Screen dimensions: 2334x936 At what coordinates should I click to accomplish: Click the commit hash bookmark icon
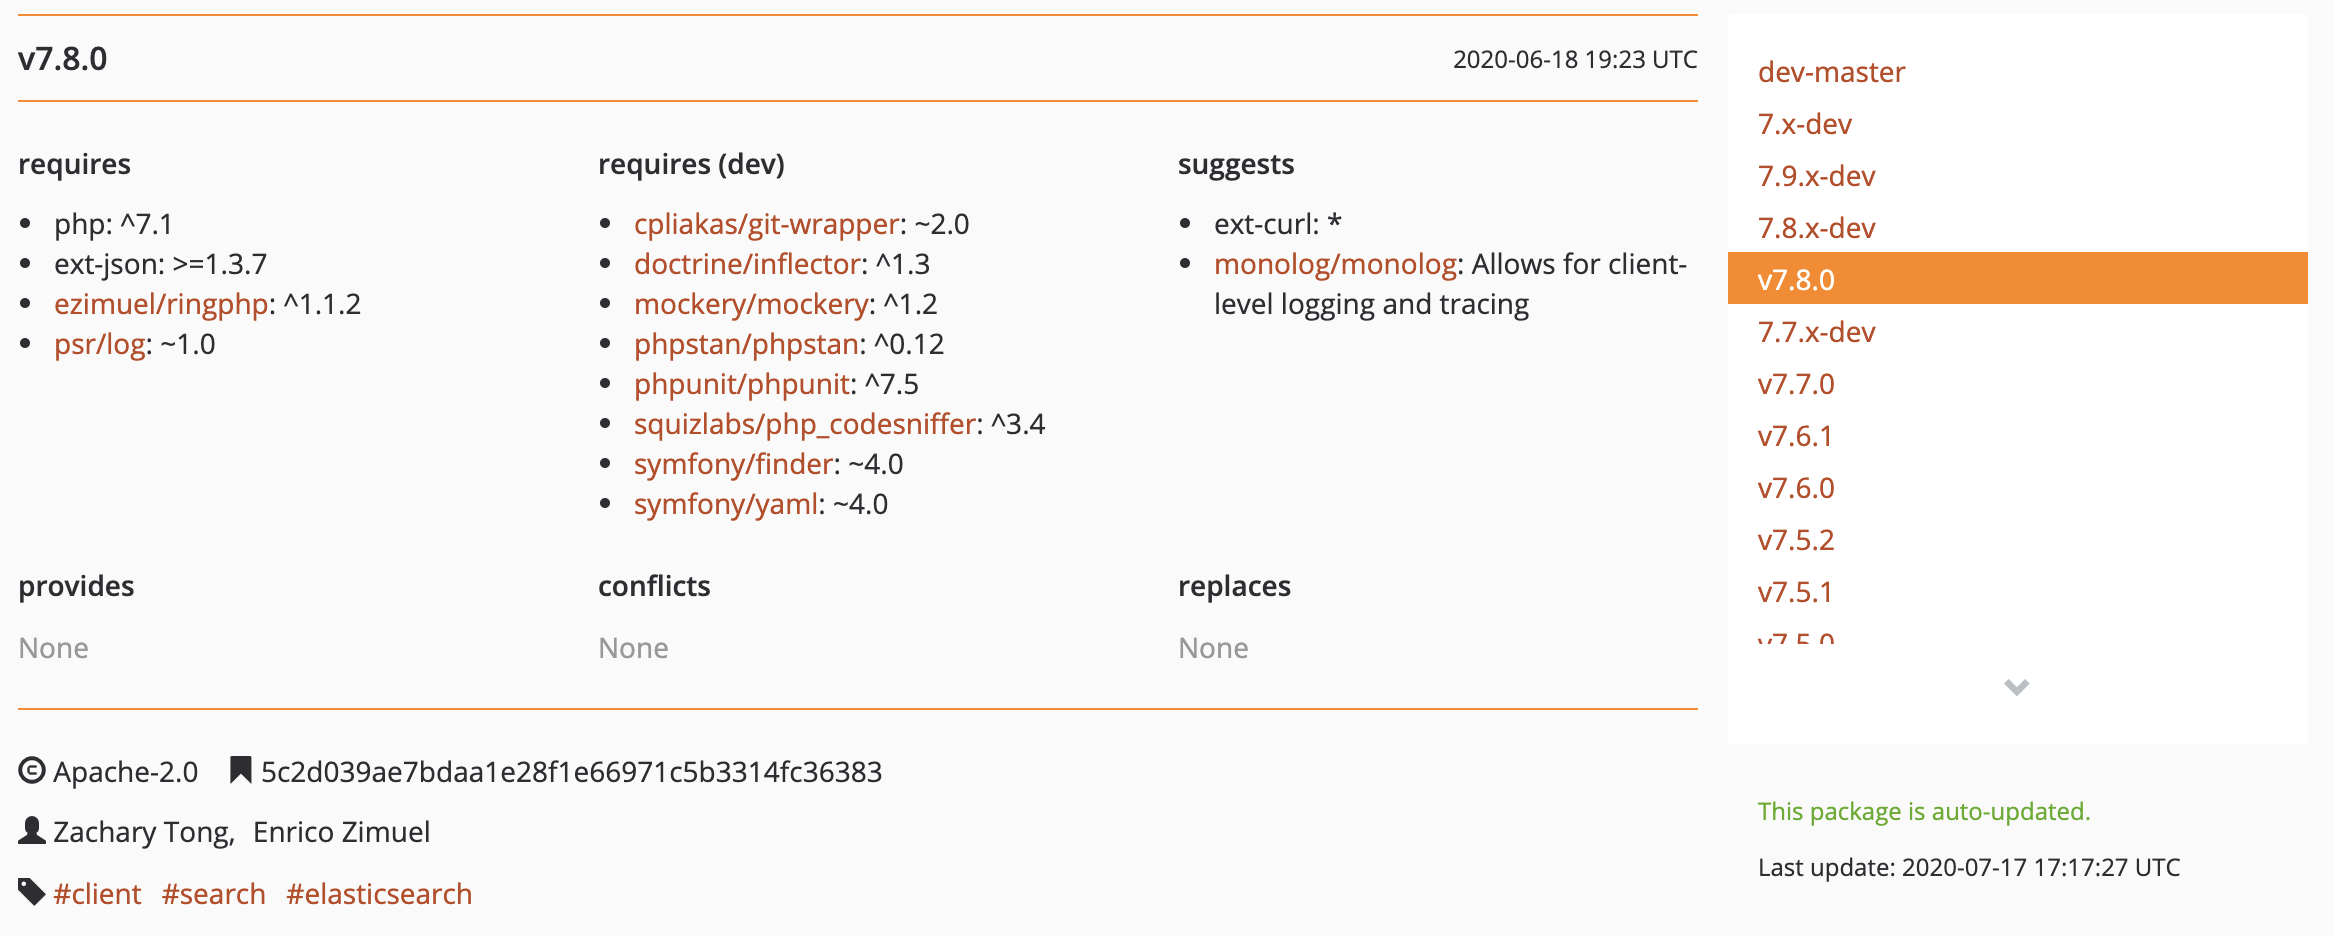[x=239, y=770]
